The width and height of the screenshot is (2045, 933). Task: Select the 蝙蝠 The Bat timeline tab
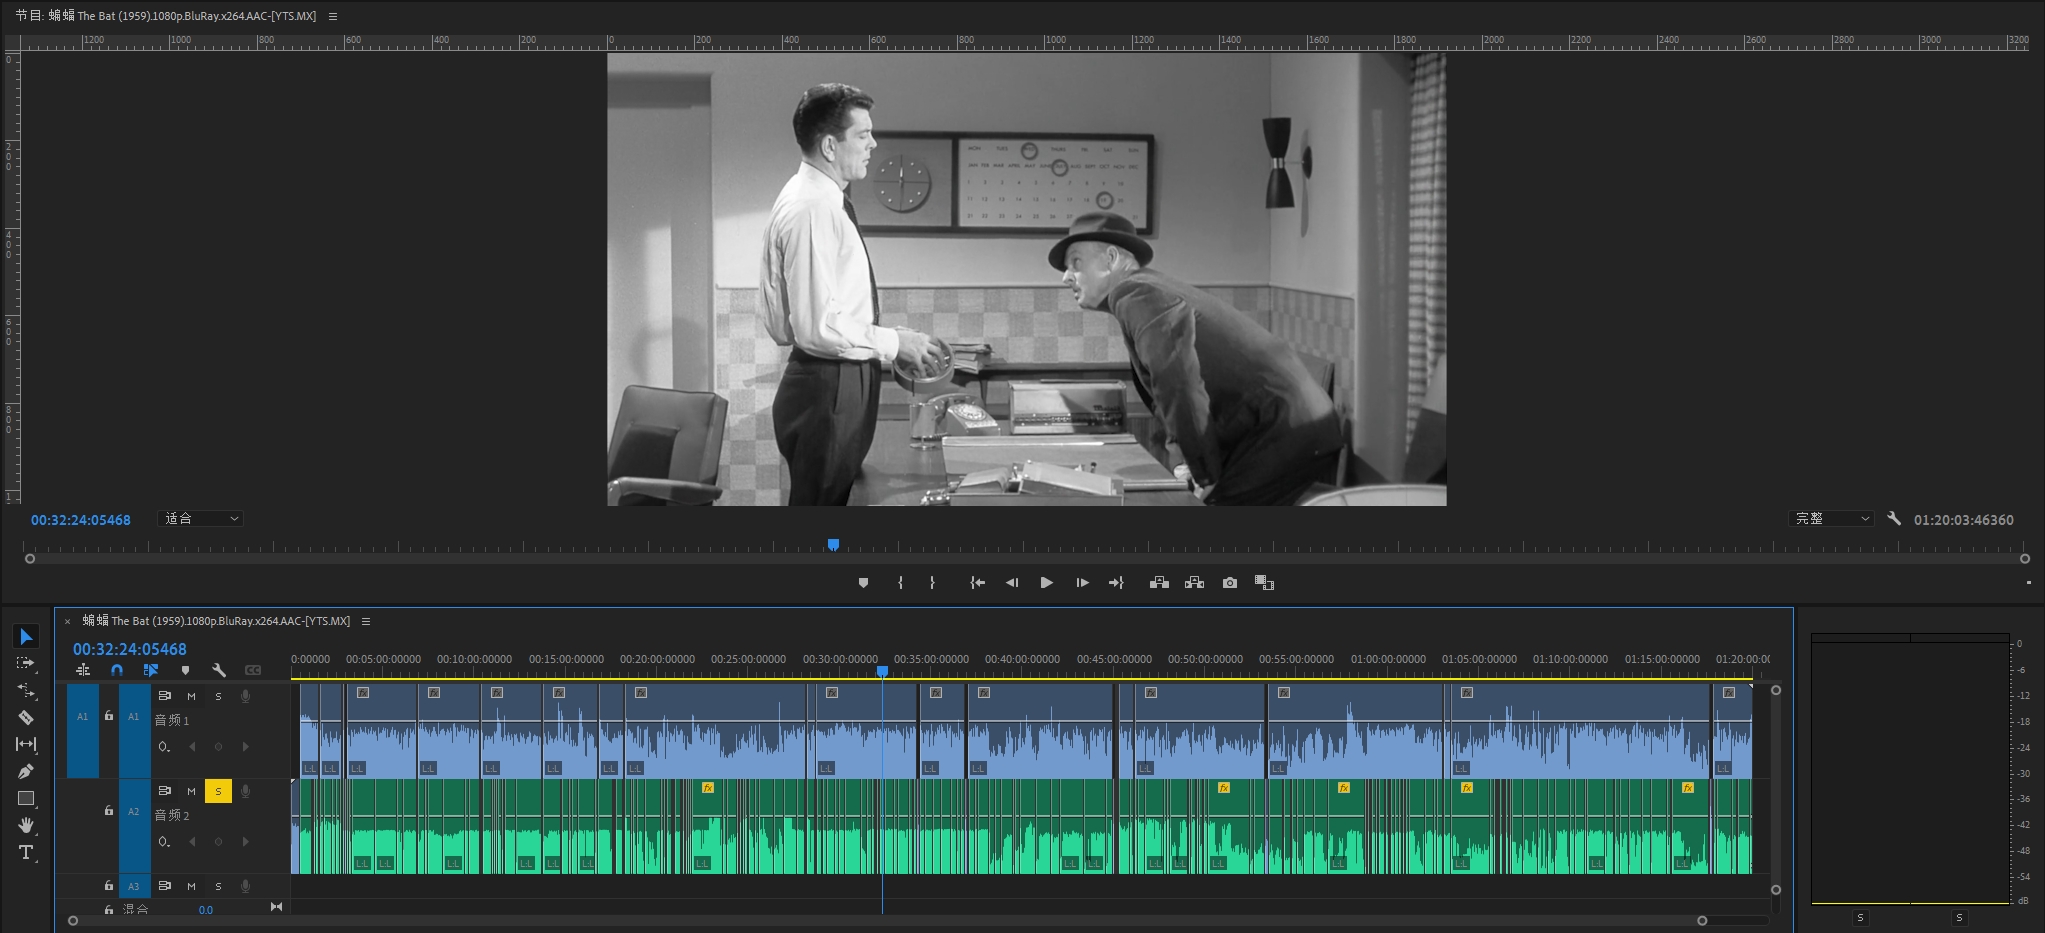[216, 621]
